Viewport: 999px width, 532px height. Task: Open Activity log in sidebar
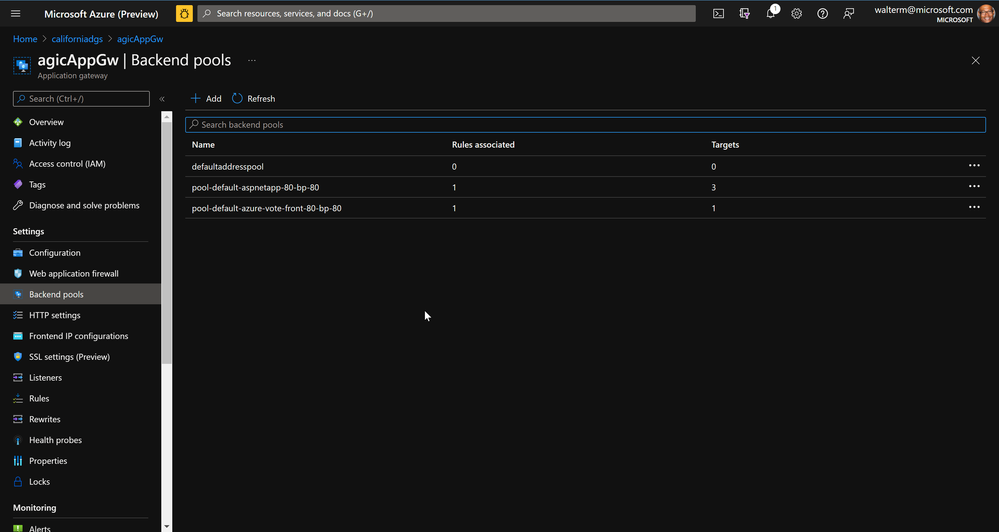pos(50,143)
